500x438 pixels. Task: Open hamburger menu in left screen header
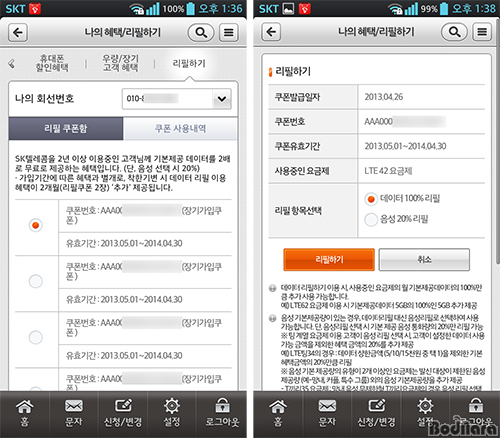[229, 32]
